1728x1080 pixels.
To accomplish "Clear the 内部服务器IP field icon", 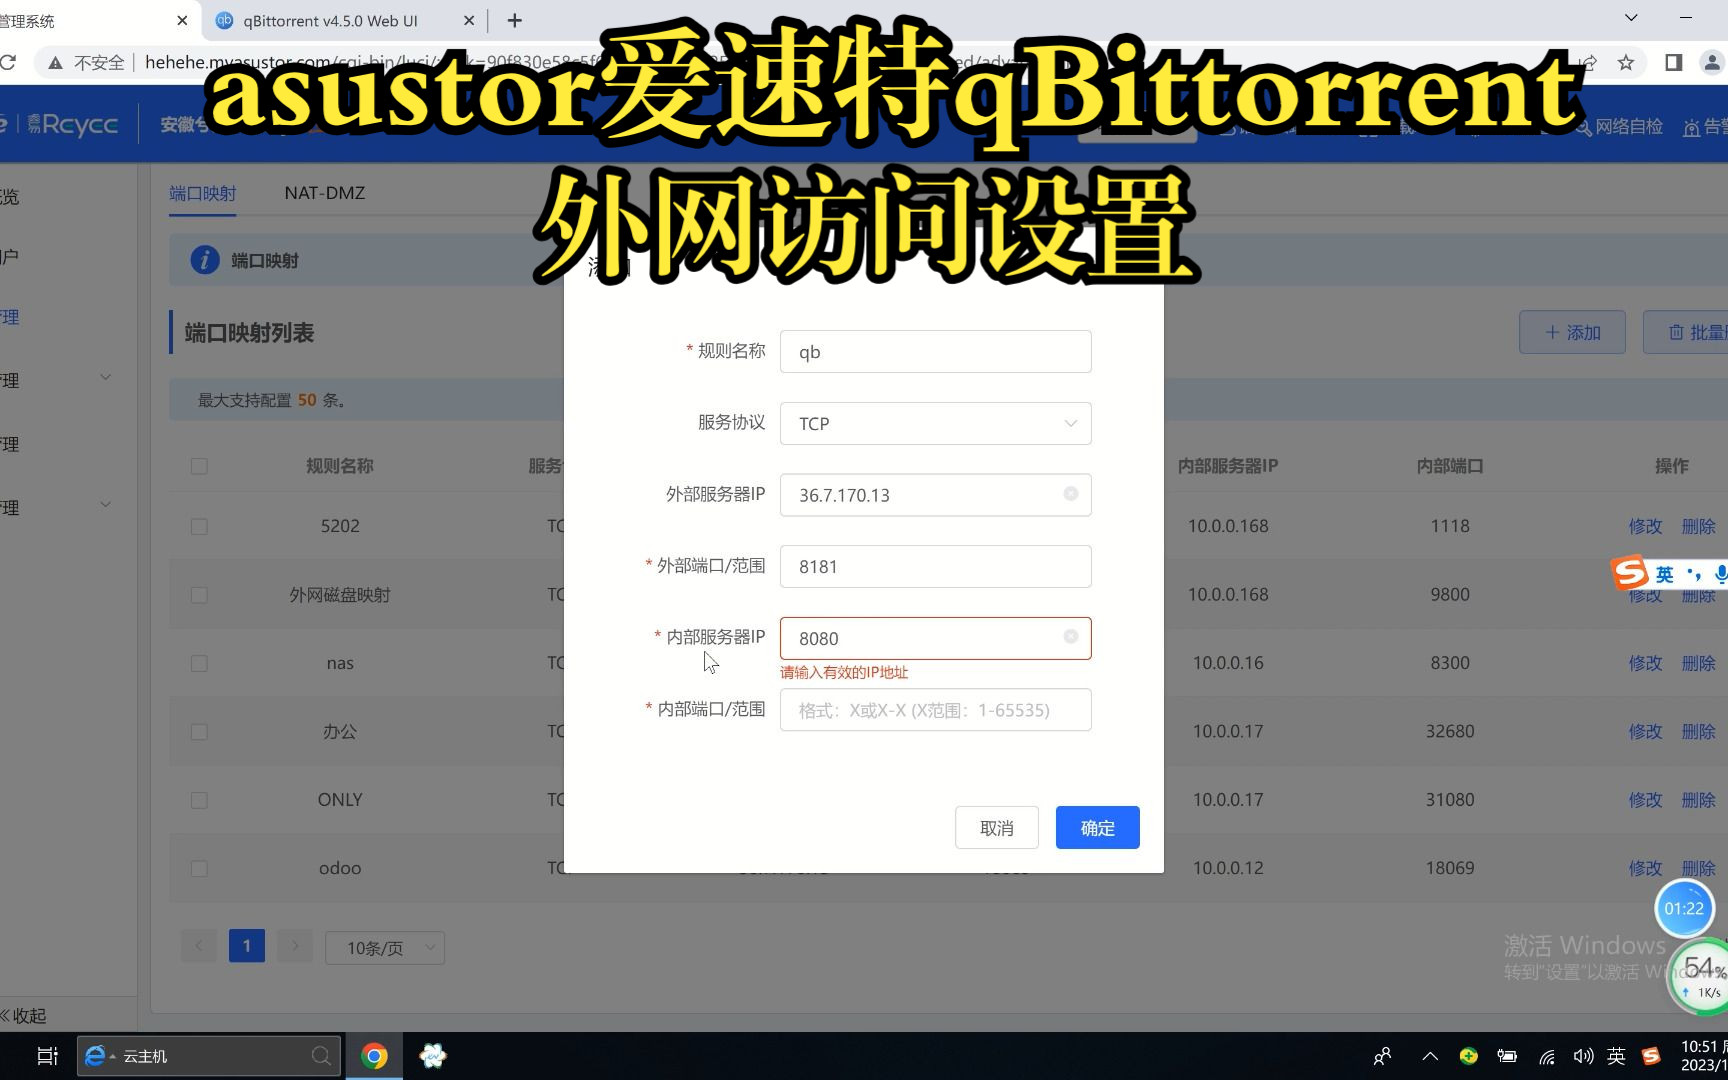I will point(1070,637).
